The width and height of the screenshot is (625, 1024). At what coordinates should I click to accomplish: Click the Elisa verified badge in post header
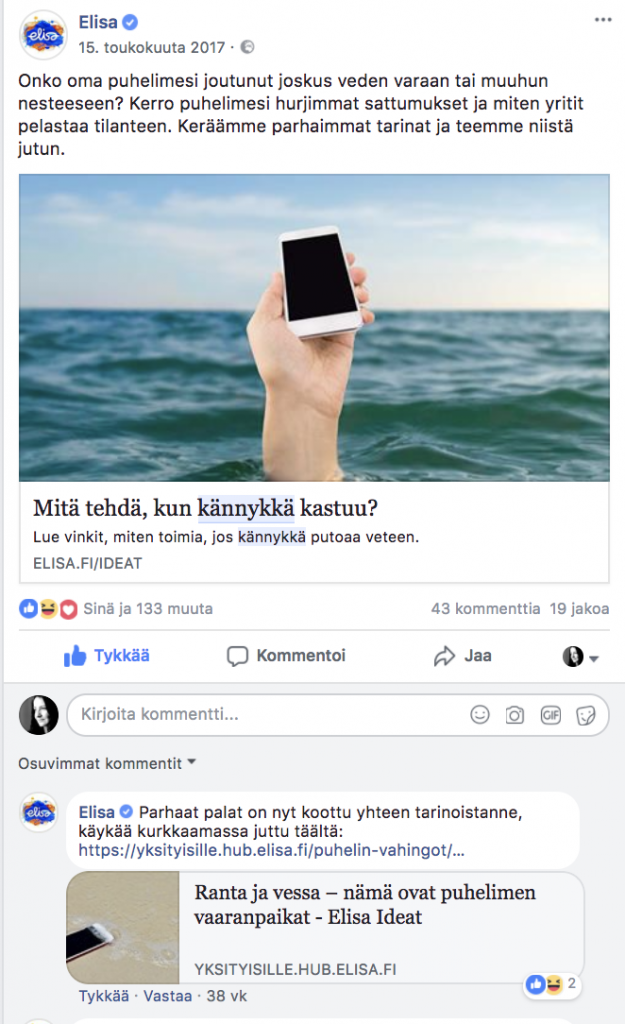[130, 22]
